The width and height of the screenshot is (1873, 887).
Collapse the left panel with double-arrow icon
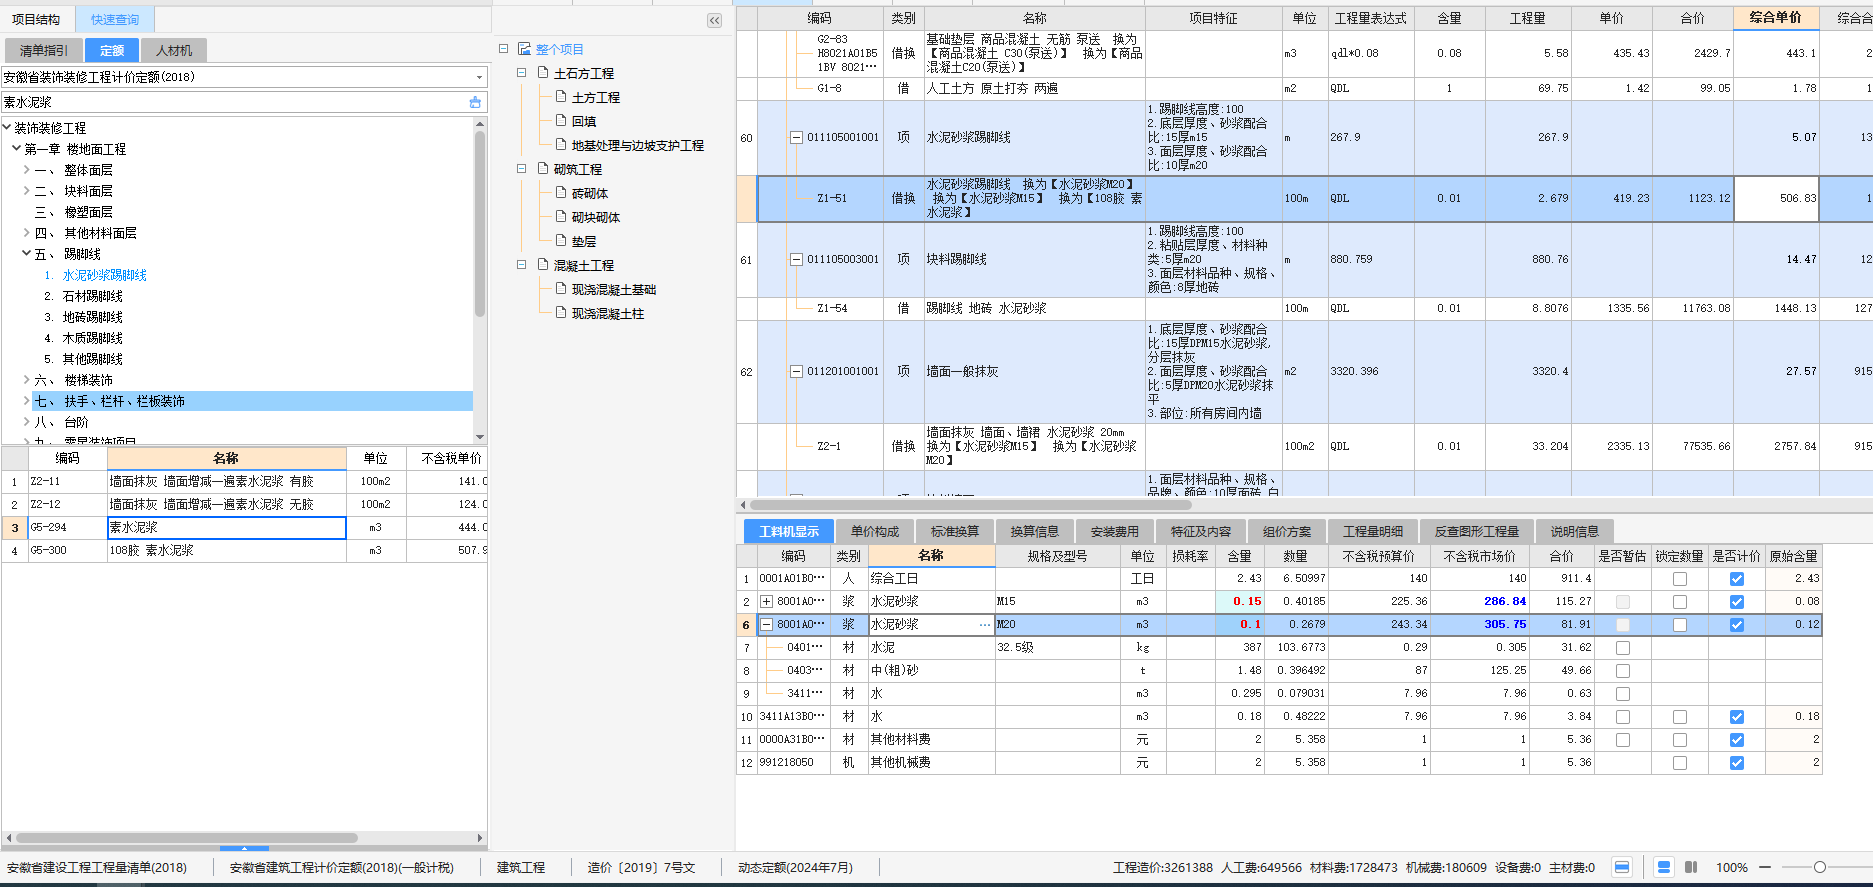(x=714, y=20)
